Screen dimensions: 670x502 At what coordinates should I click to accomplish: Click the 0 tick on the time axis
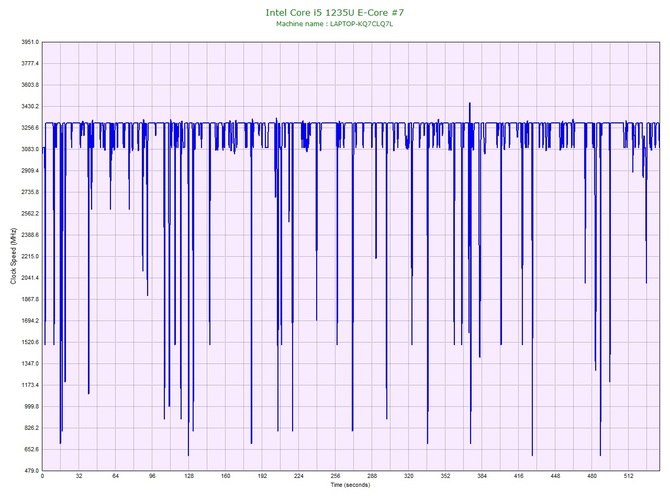(42, 476)
